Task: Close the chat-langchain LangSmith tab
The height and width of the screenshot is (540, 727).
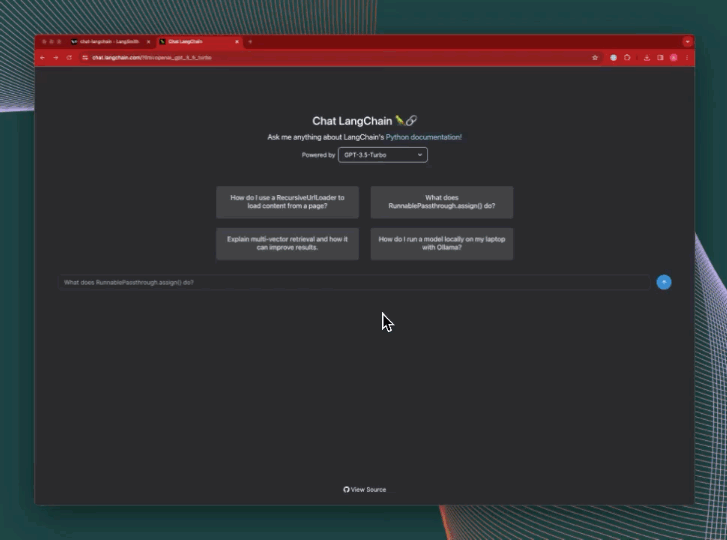Action: click(x=148, y=42)
